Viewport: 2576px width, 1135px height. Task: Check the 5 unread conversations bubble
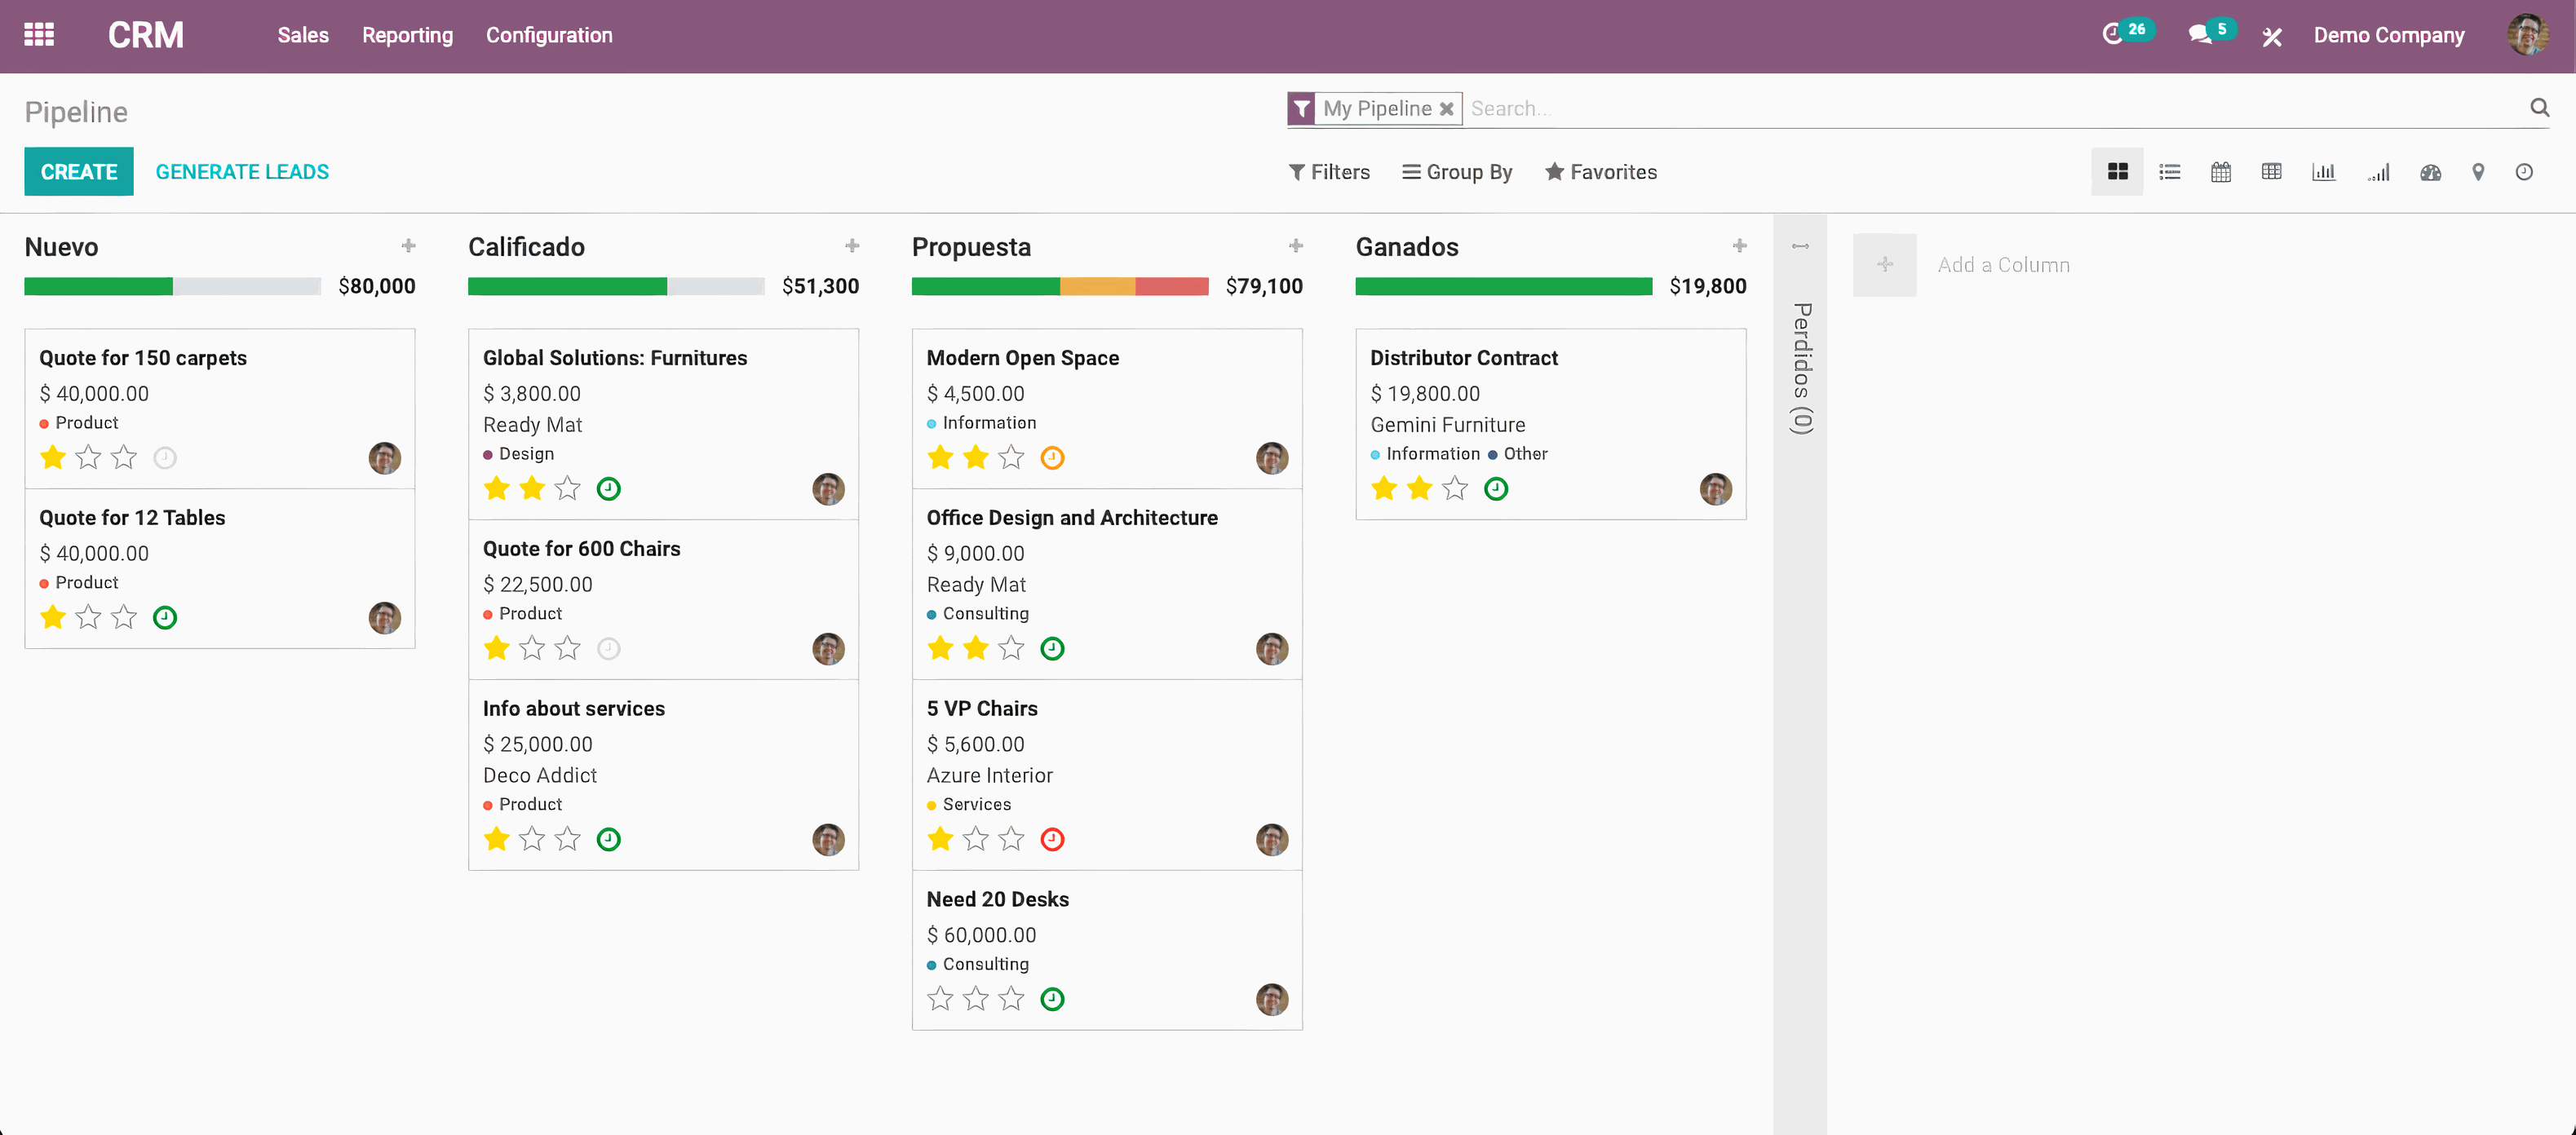click(2209, 32)
